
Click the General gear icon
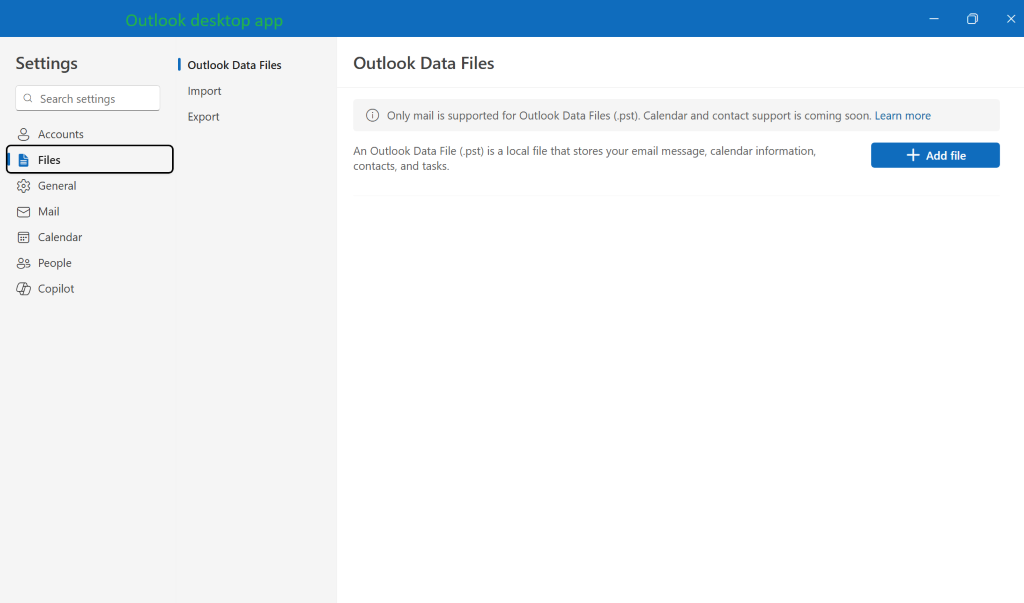point(24,186)
